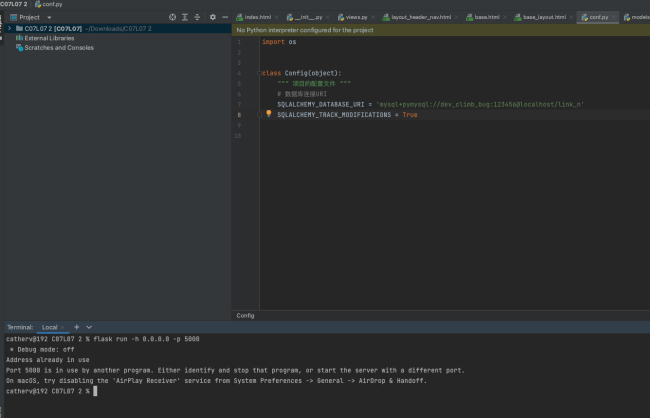Click Collapse All icon in Project panel
Image resolution: width=650 pixels, height=418 pixels.
[197, 17]
